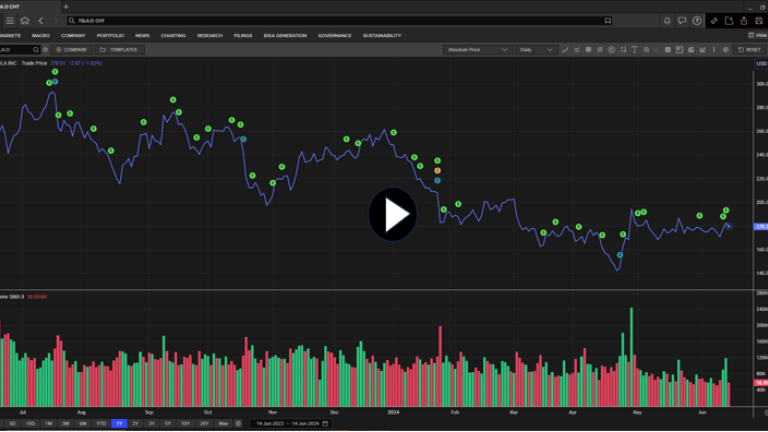The height and width of the screenshot is (432, 768).
Task: Click the COMPARE button
Action: click(x=71, y=49)
